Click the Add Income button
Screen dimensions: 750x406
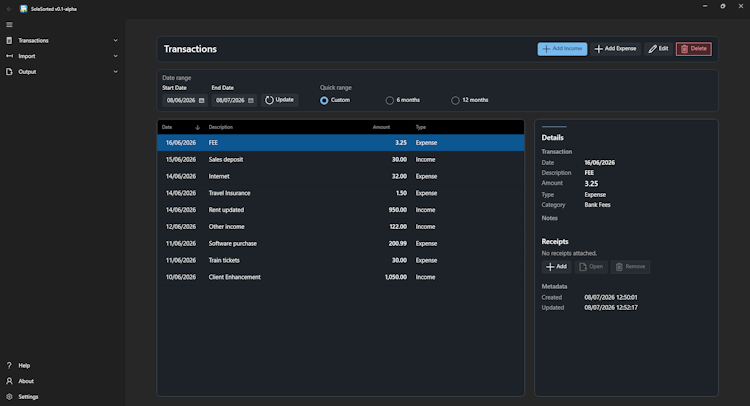[562, 49]
